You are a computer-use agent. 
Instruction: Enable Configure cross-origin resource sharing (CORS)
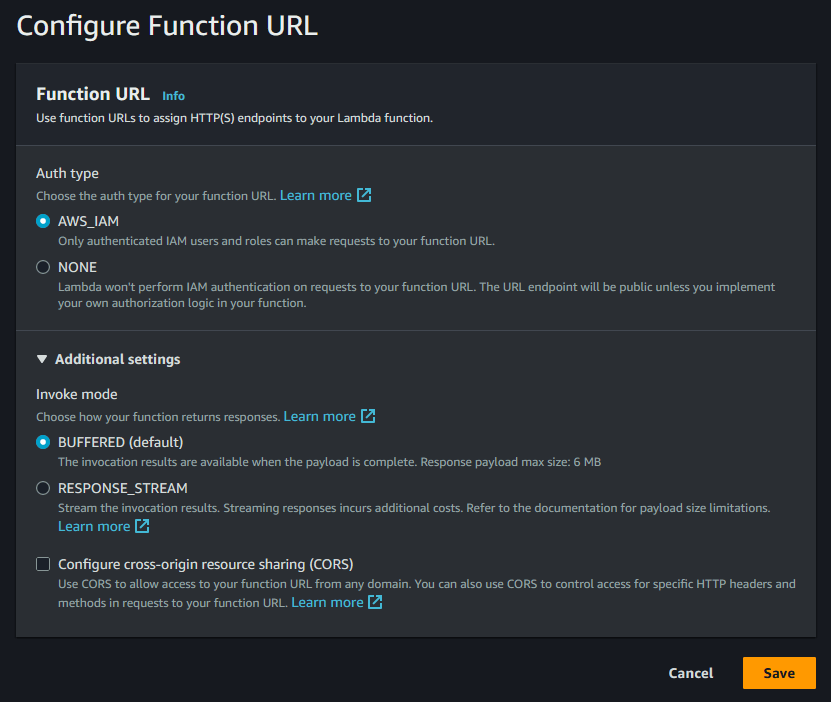pos(43,563)
